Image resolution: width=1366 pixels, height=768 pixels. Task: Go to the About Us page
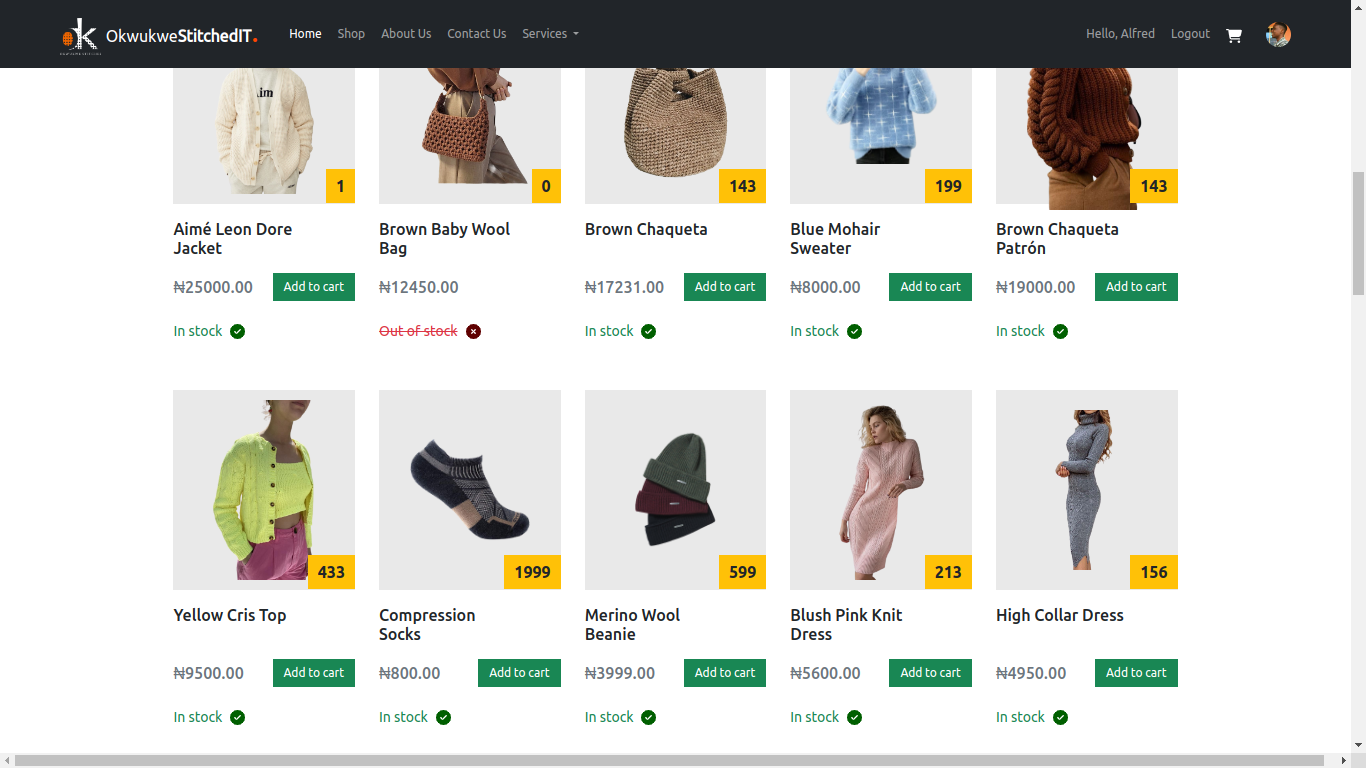pyautogui.click(x=406, y=34)
